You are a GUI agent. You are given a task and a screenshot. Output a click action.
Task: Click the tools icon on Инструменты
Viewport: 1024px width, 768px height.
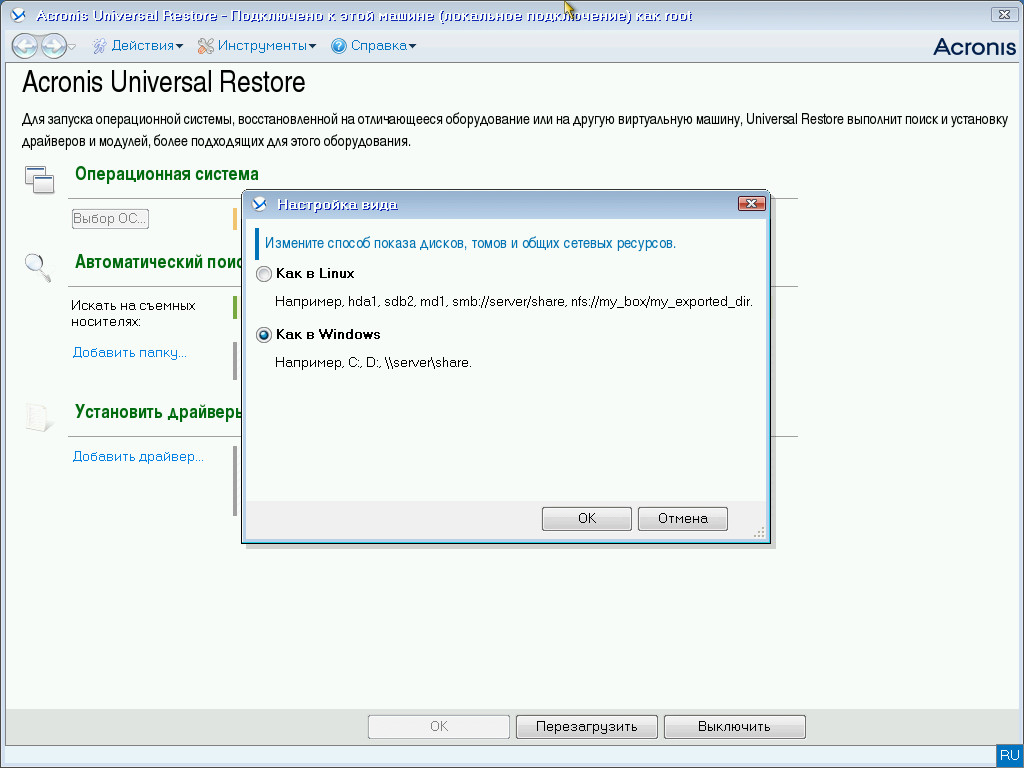tap(203, 45)
